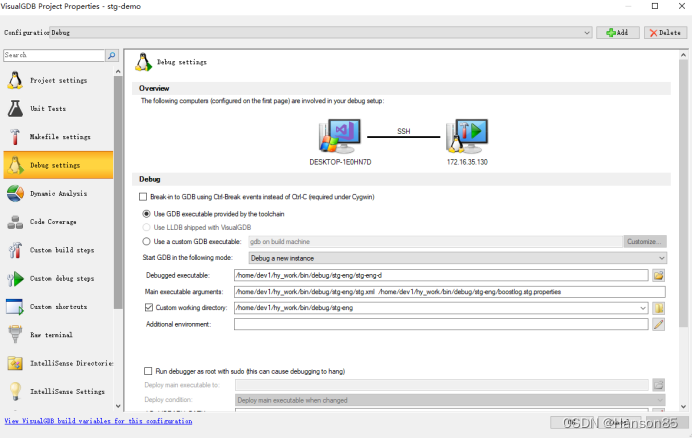Open the Configuration Debug dropdown

(321, 33)
